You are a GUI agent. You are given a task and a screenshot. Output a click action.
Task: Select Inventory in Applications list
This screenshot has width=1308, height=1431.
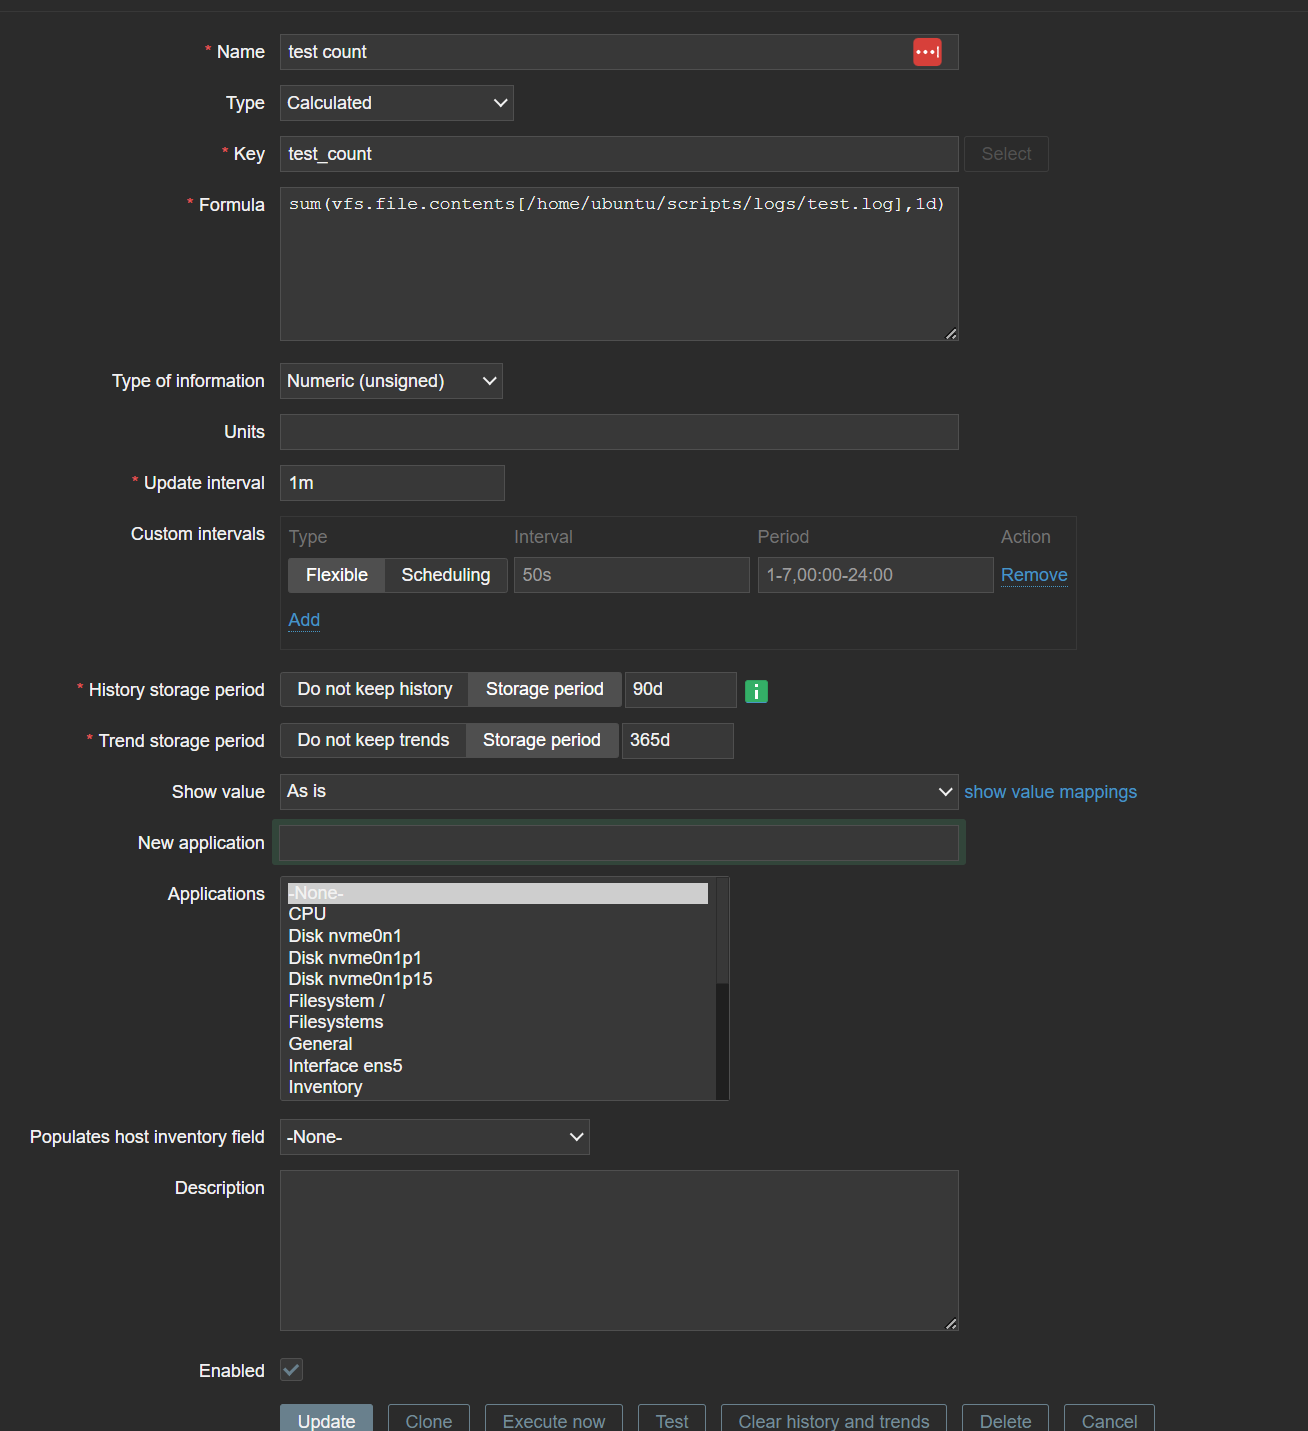coord(498,1087)
